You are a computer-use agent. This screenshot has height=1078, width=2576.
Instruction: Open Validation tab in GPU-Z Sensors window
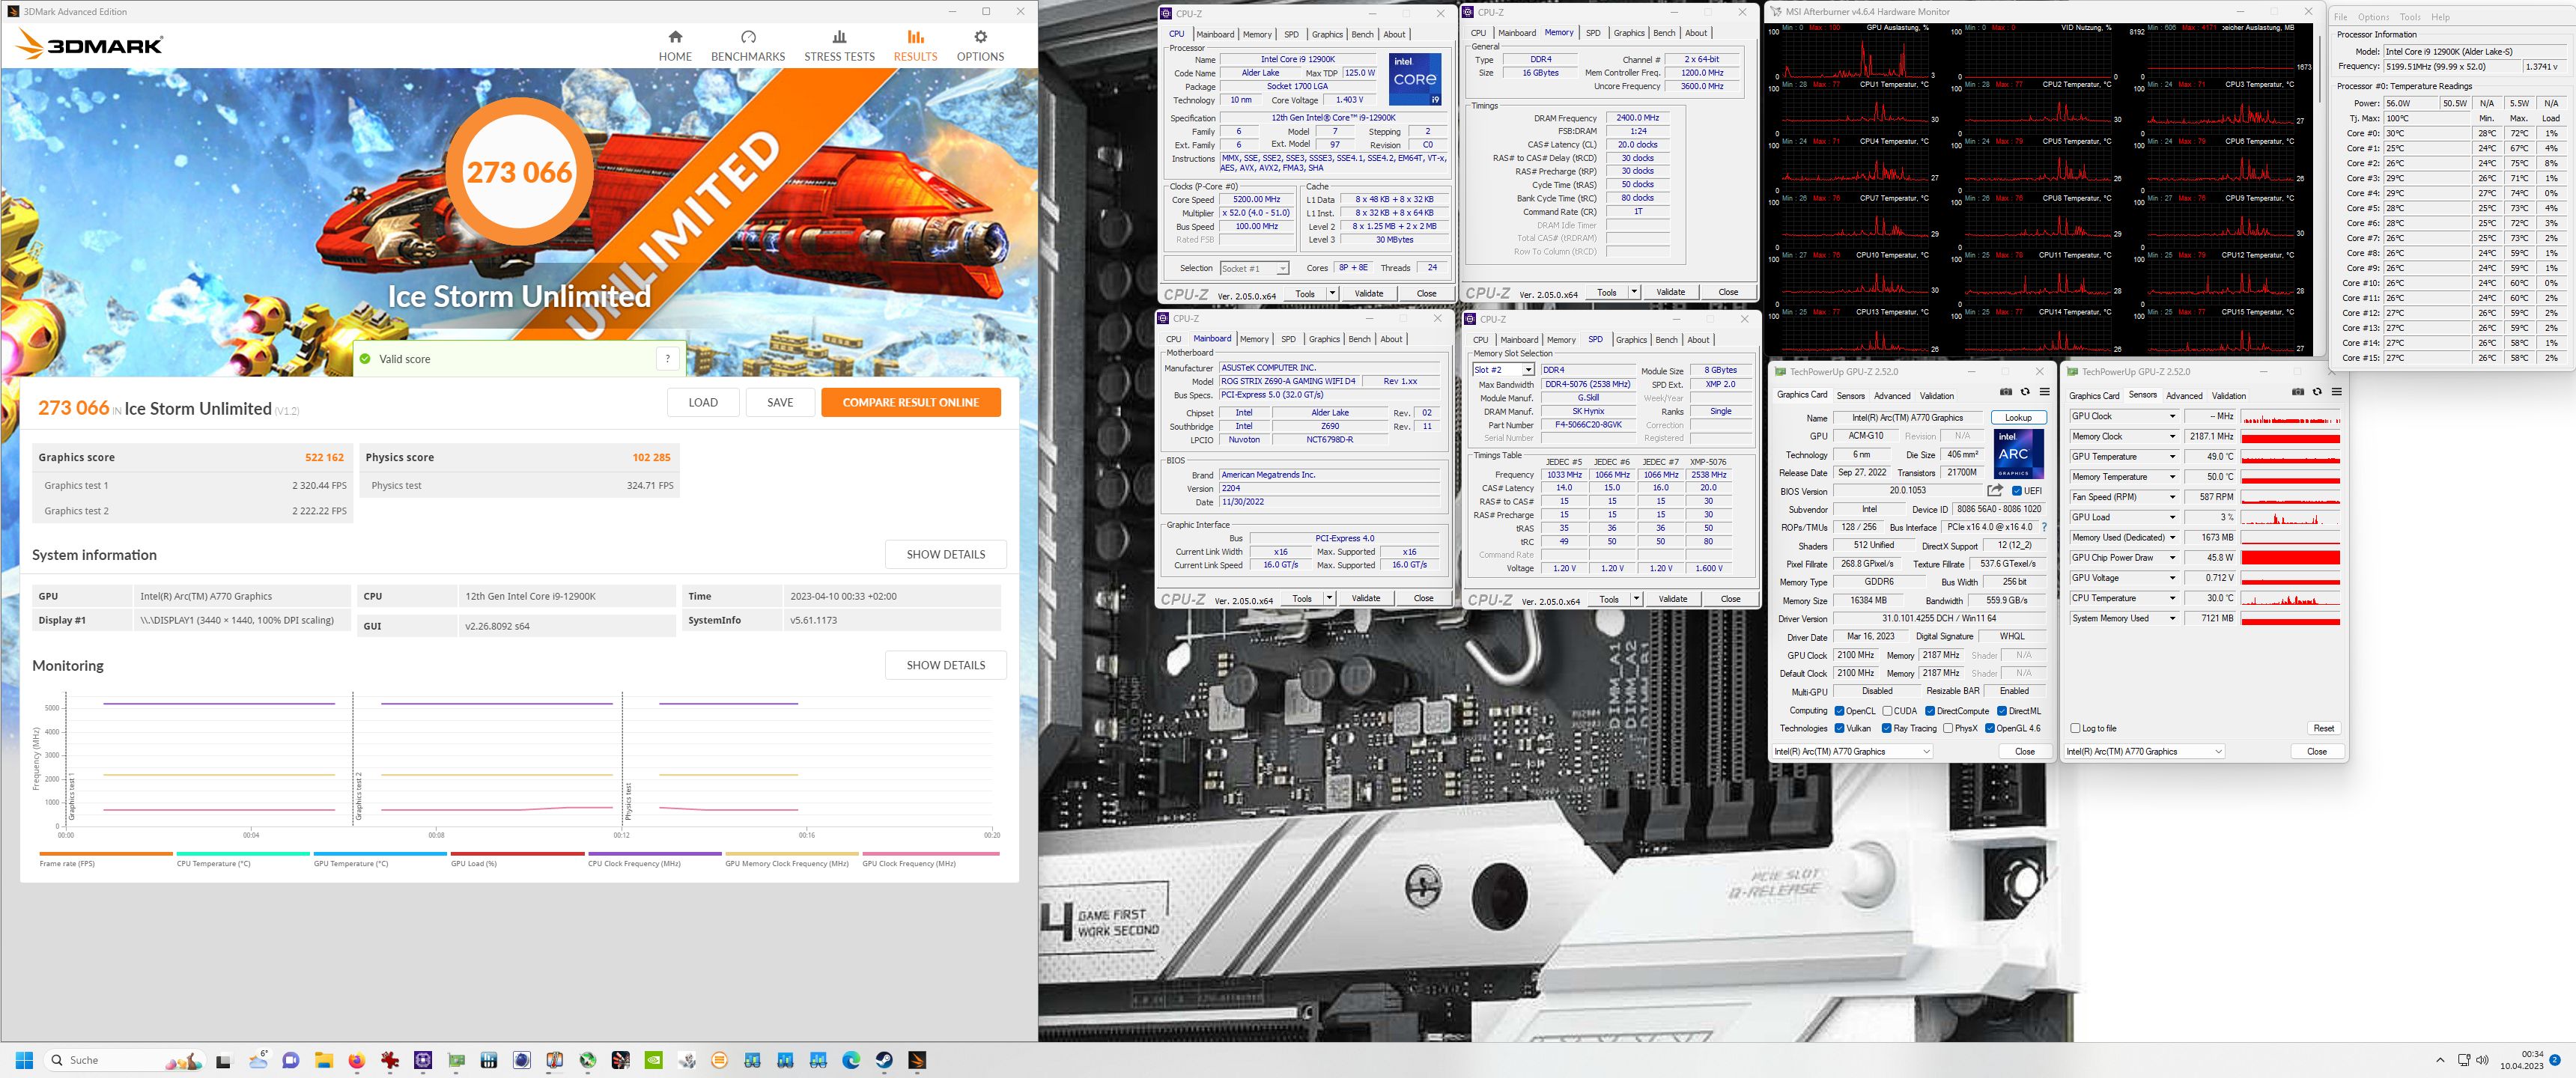click(x=2229, y=396)
